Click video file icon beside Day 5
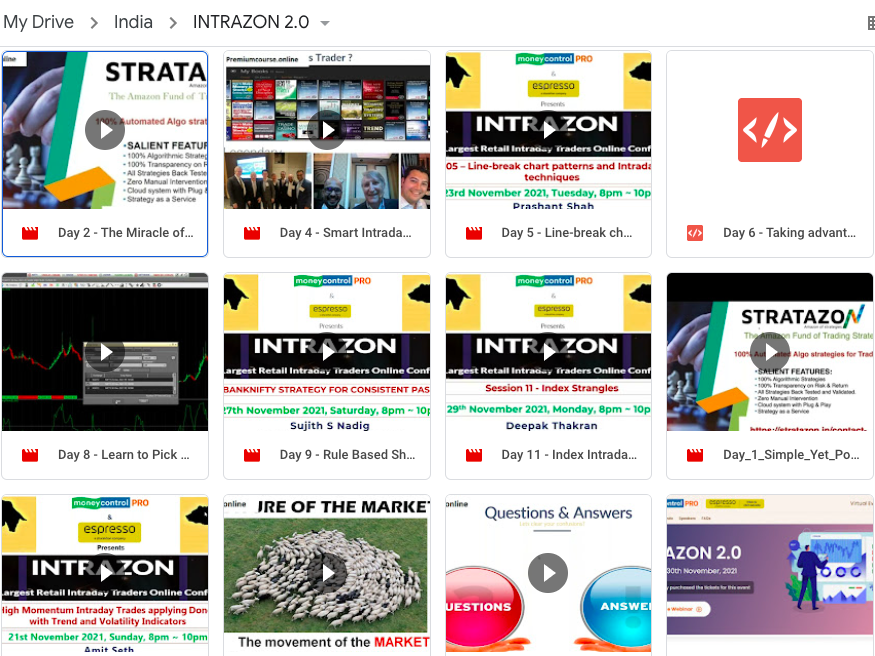The width and height of the screenshot is (875, 656). tap(474, 233)
